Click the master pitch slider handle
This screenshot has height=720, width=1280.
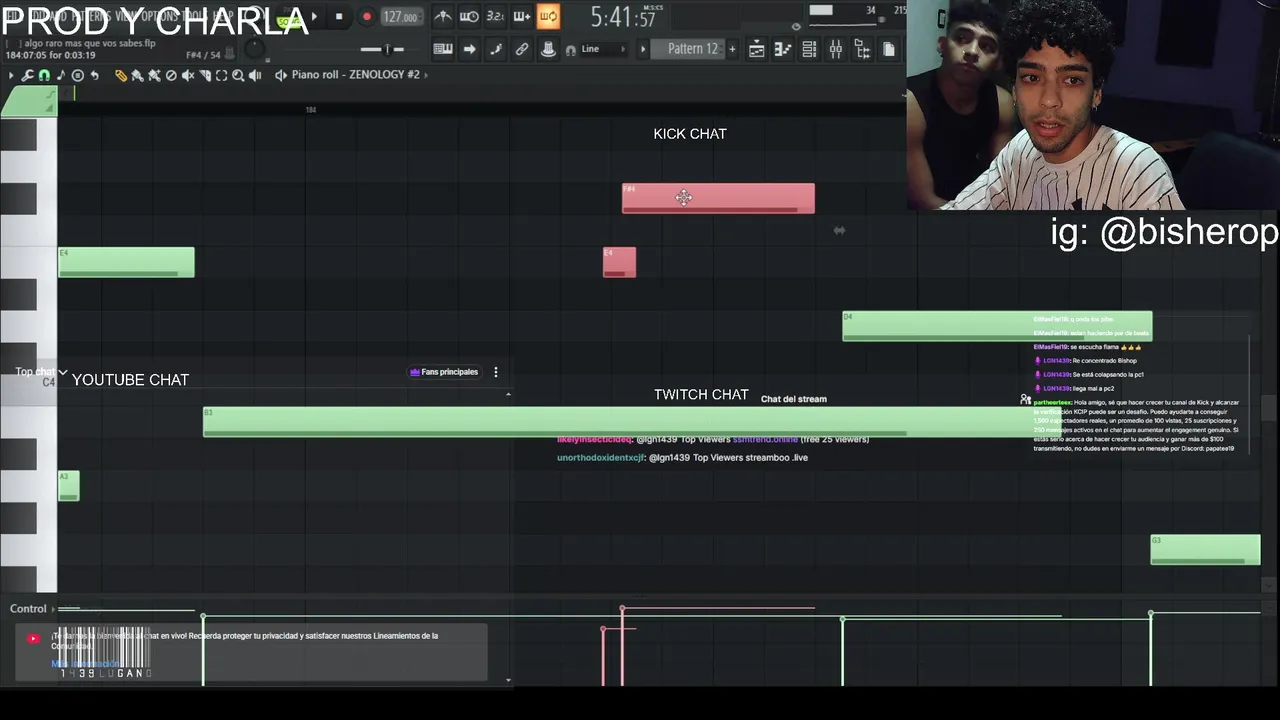point(386,49)
